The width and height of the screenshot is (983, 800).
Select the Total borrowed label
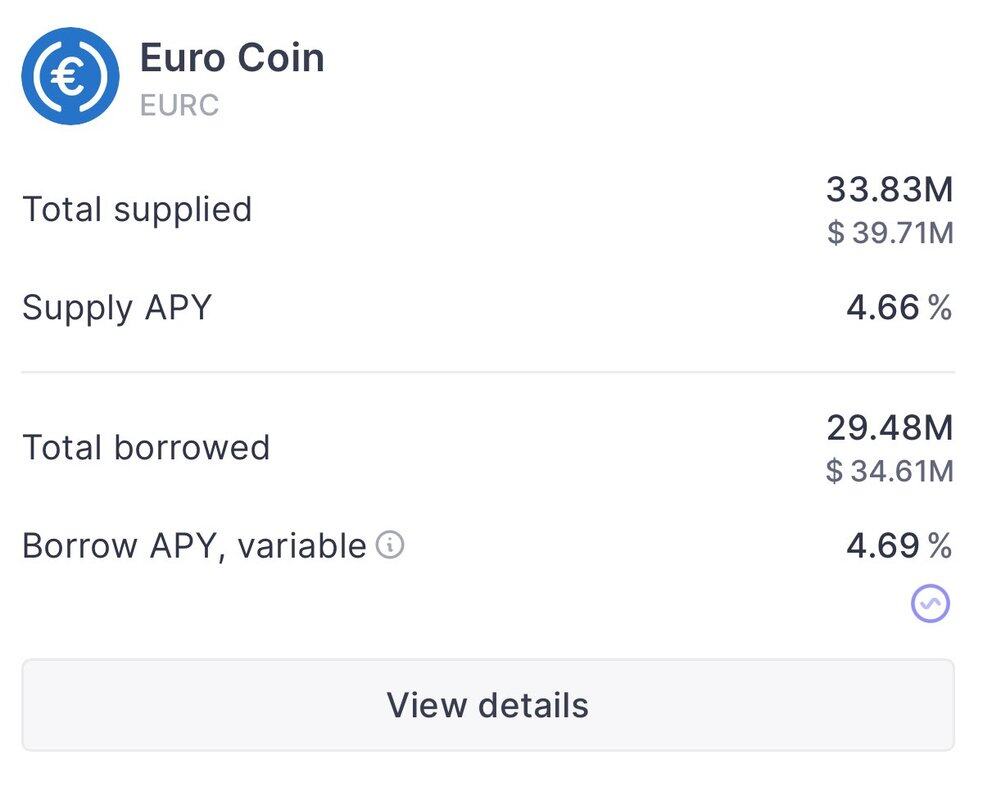[x=146, y=447]
